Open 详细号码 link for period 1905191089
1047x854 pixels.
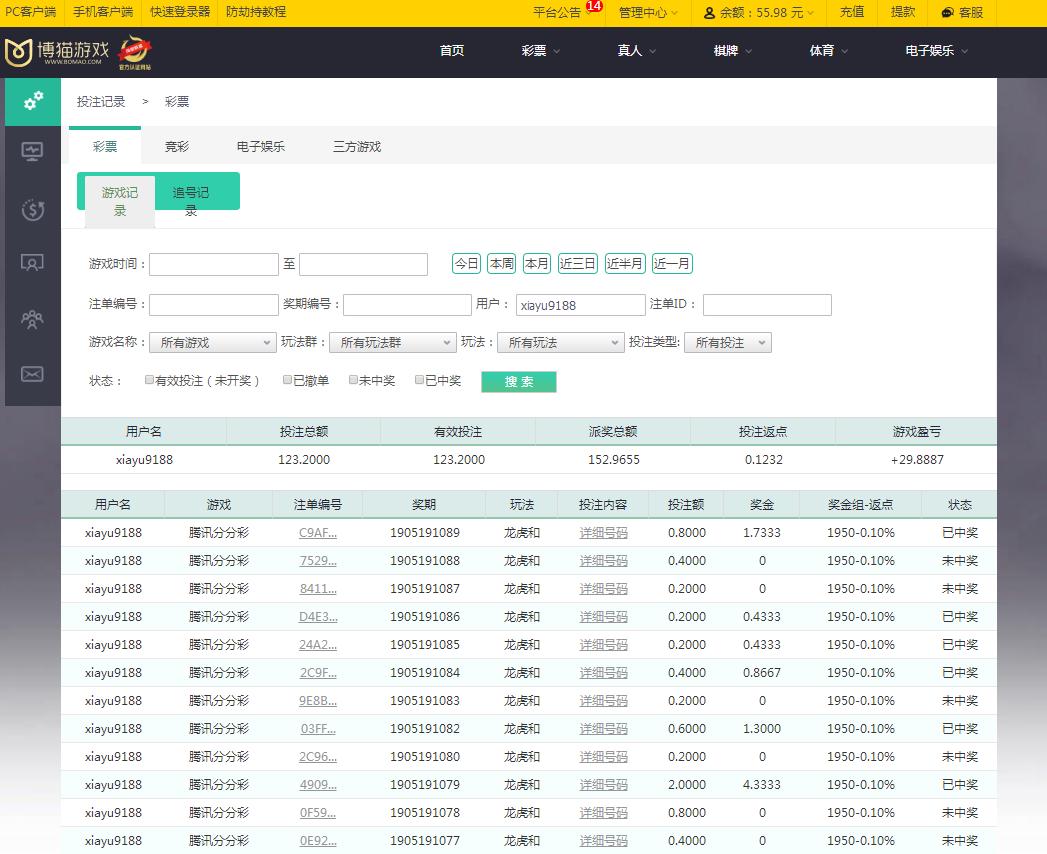[x=604, y=533]
